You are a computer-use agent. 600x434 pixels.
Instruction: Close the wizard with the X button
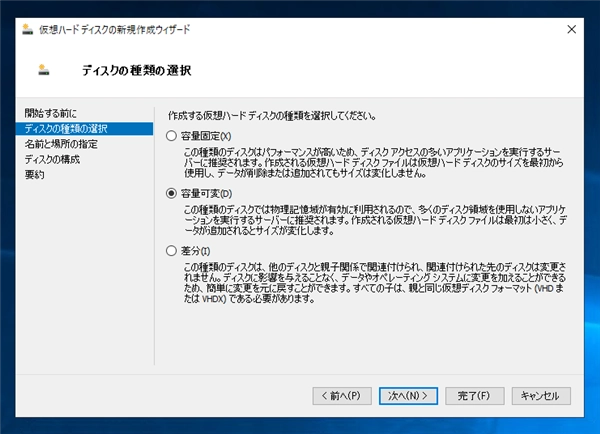[x=572, y=29]
